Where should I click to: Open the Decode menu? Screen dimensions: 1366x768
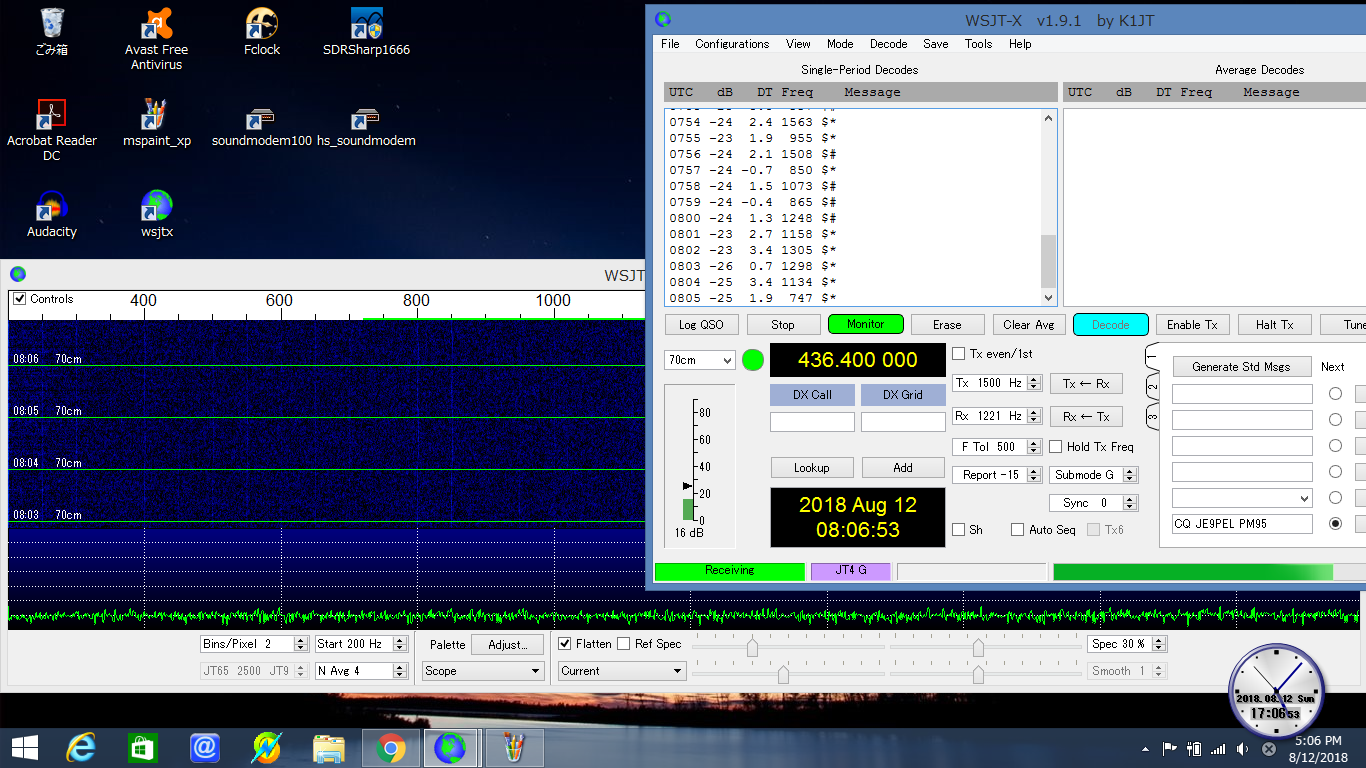tap(888, 44)
